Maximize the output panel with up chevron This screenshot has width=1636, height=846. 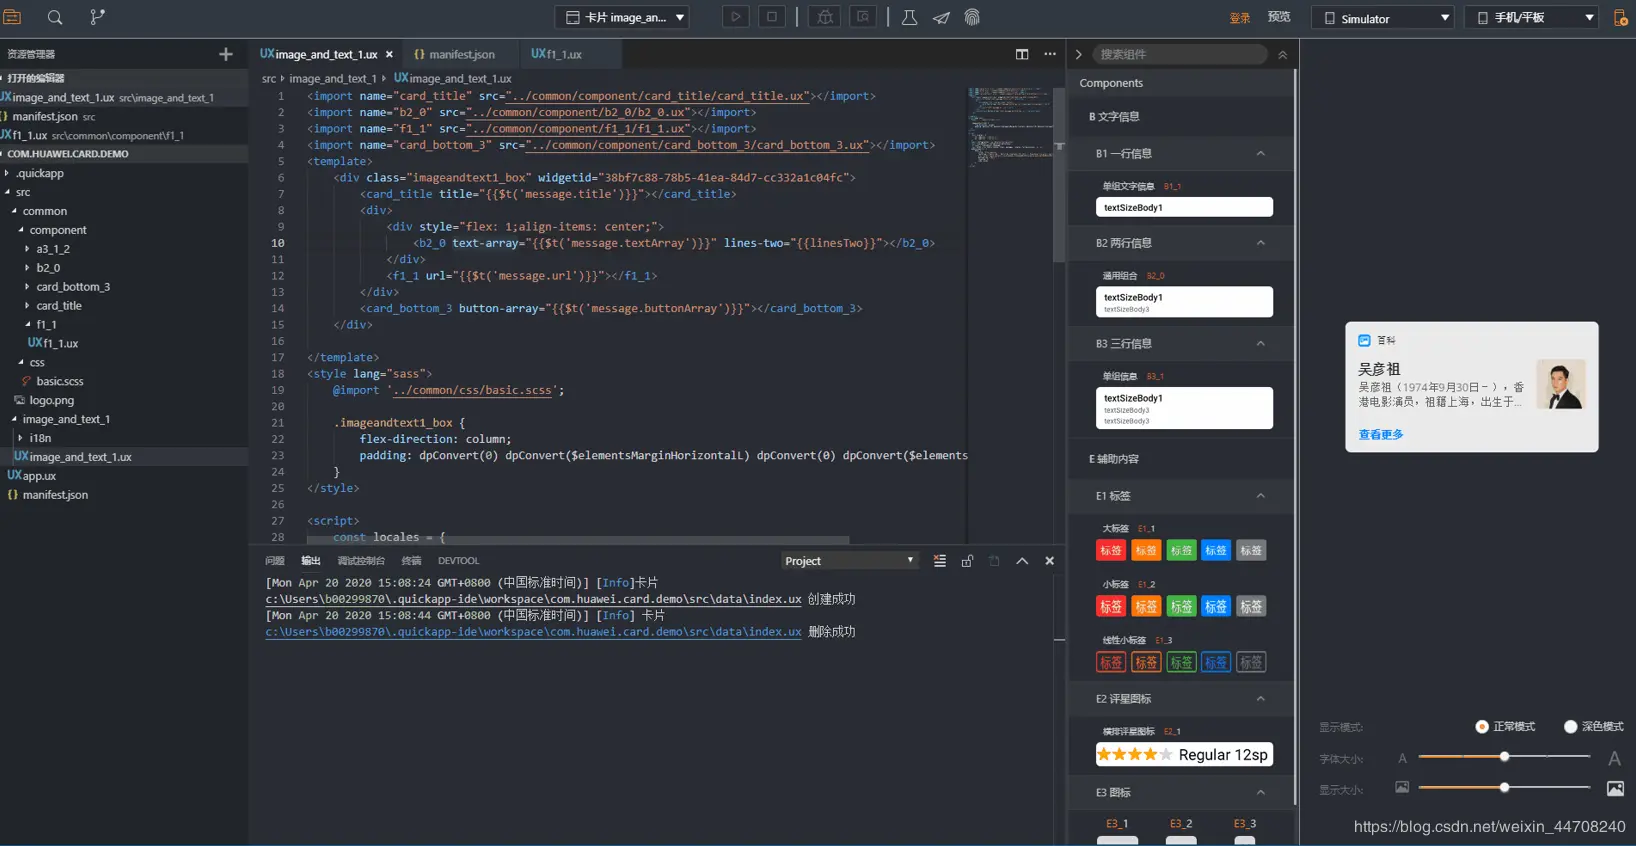(x=1022, y=561)
